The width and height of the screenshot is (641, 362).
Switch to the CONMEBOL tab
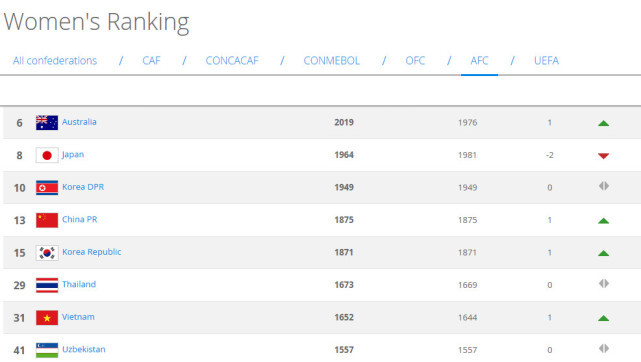coord(332,60)
